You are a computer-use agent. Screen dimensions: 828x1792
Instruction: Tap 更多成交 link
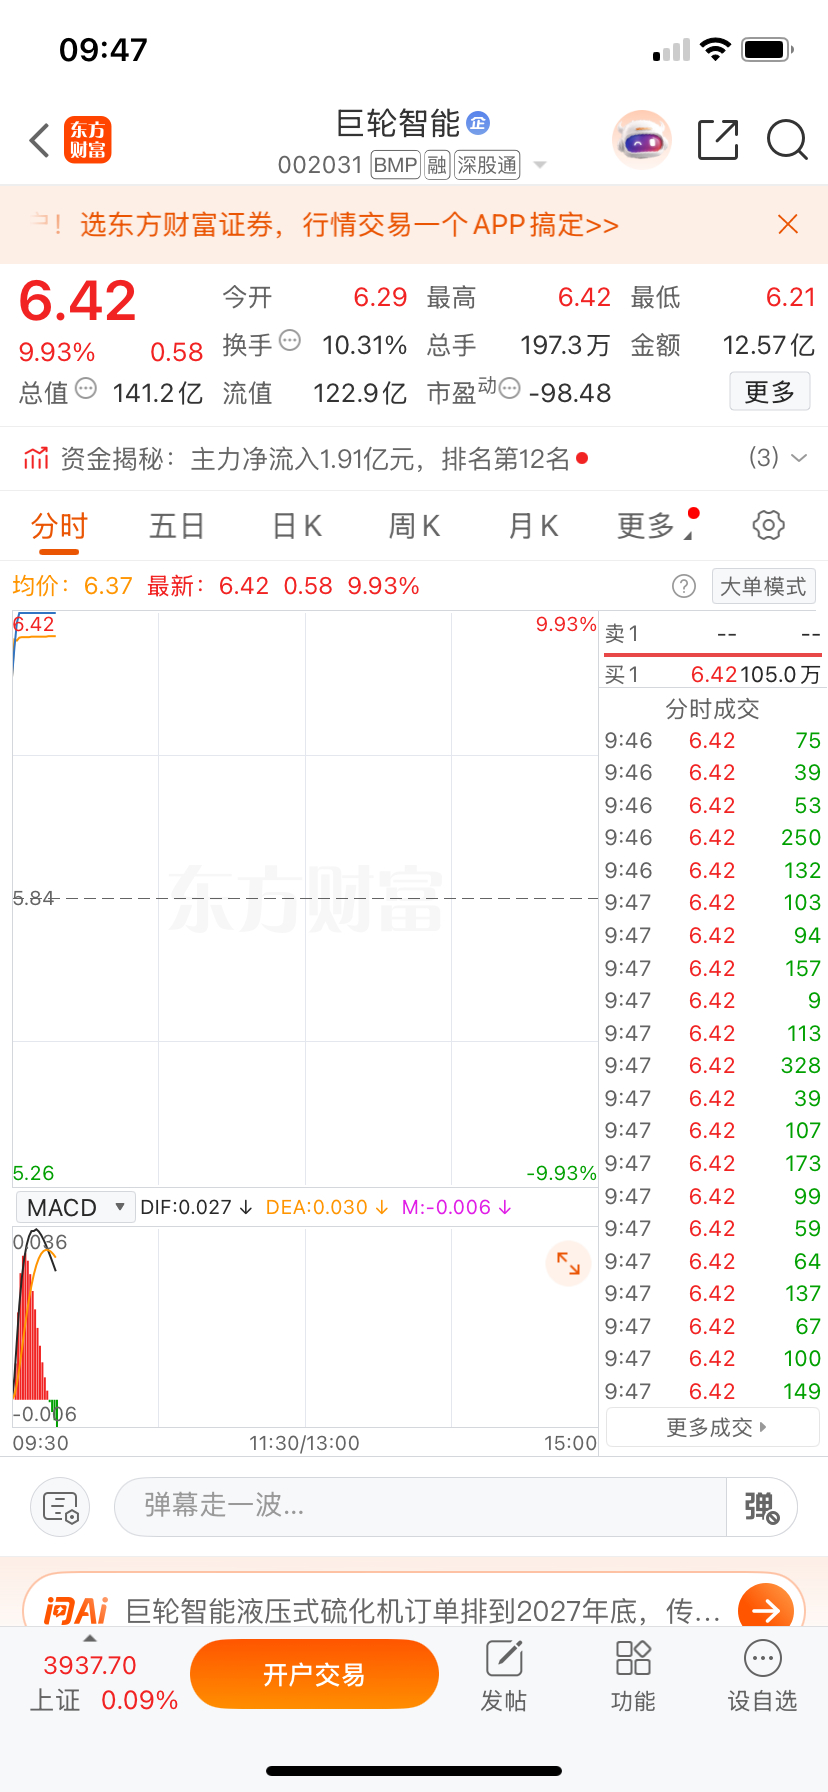click(x=713, y=1427)
